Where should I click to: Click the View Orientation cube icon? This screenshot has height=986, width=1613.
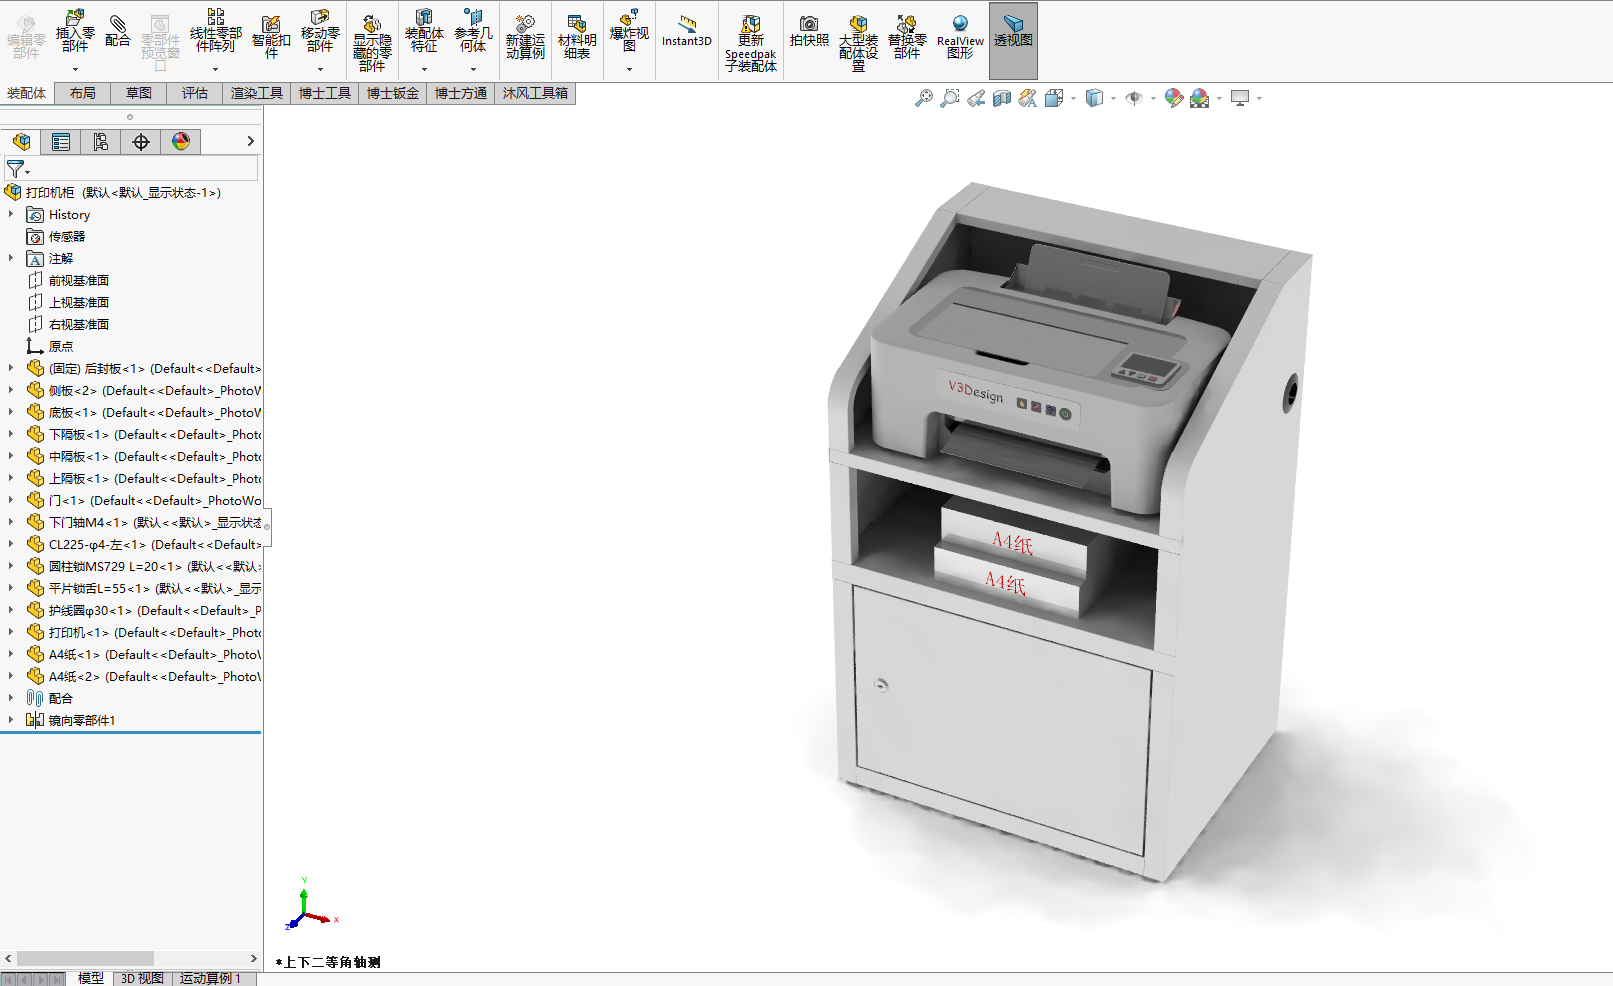pyautogui.click(x=1054, y=98)
